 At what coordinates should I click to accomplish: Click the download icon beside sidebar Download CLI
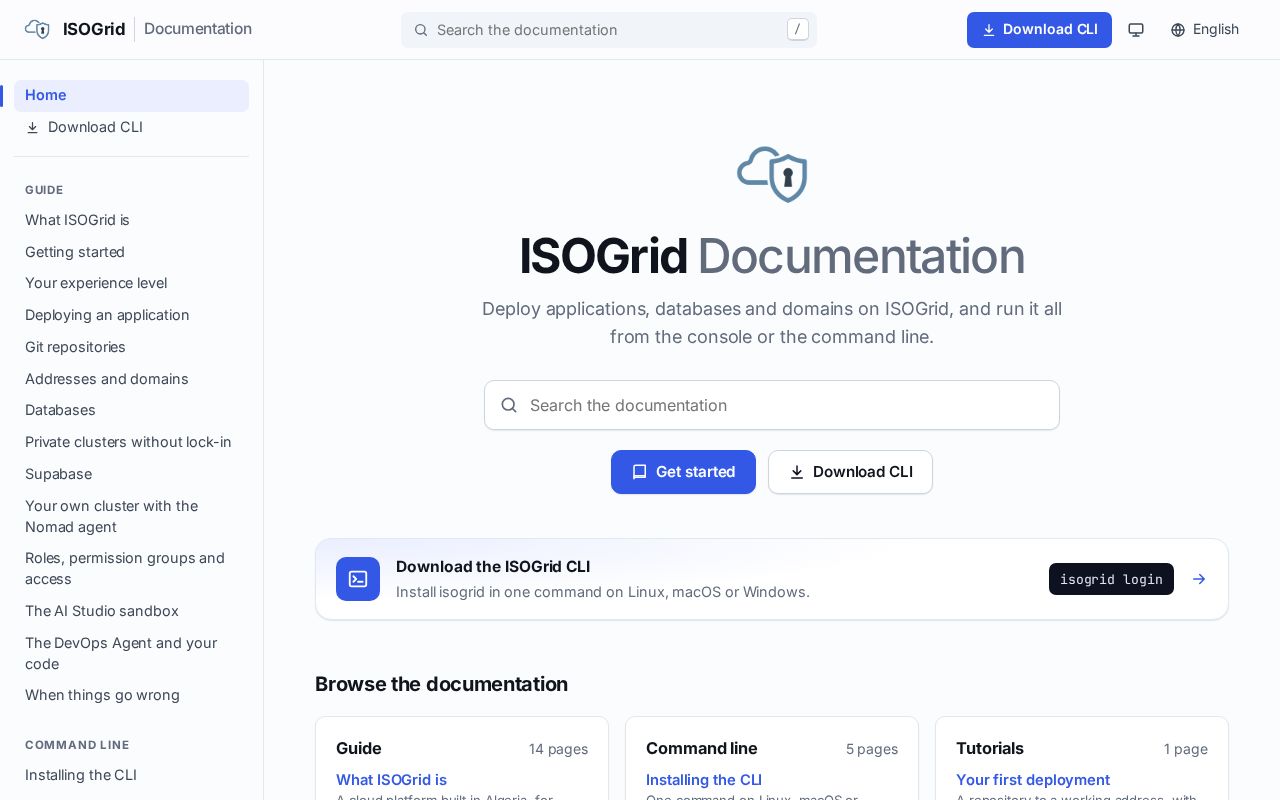coord(32,127)
